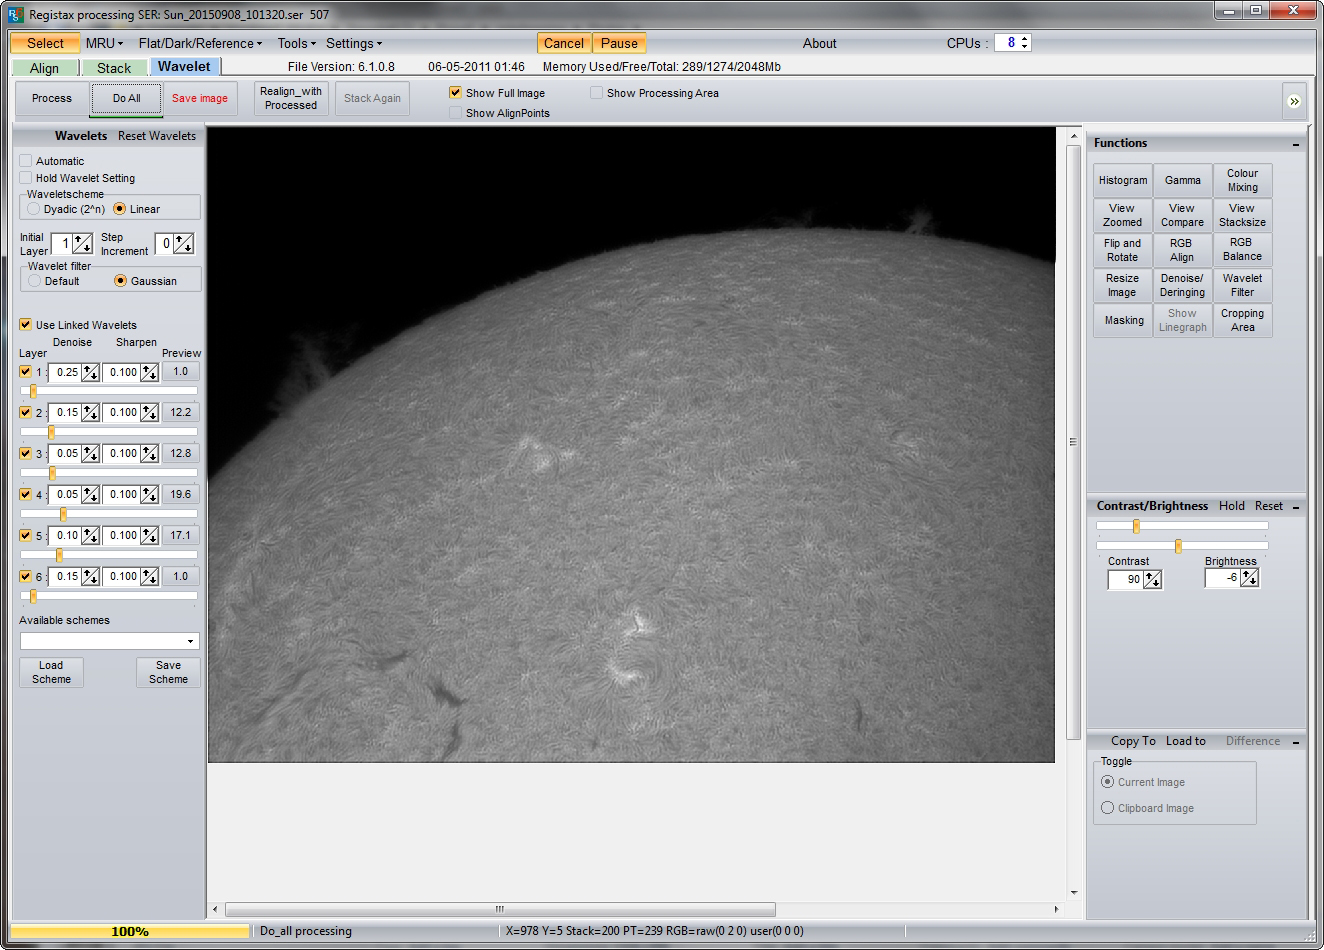1324x950 pixels.
Task: Click the Initial Layer spinner arrows
Action: point(83,243)
